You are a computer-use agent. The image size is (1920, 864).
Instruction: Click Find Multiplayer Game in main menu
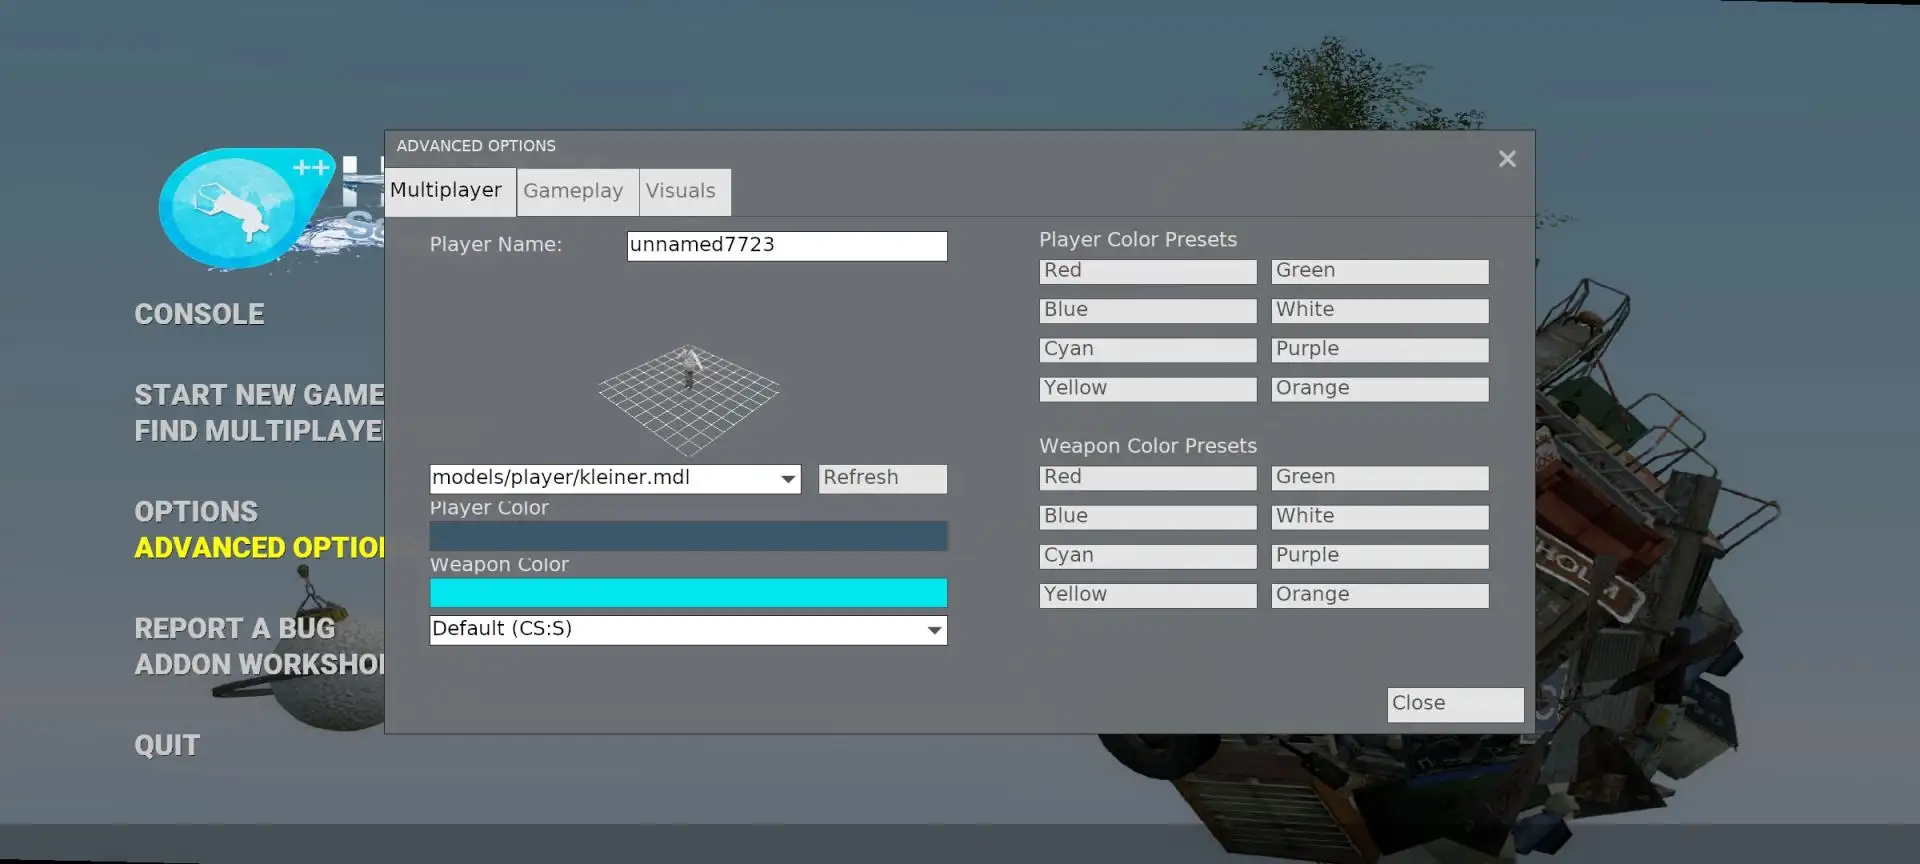click(259, 431)
